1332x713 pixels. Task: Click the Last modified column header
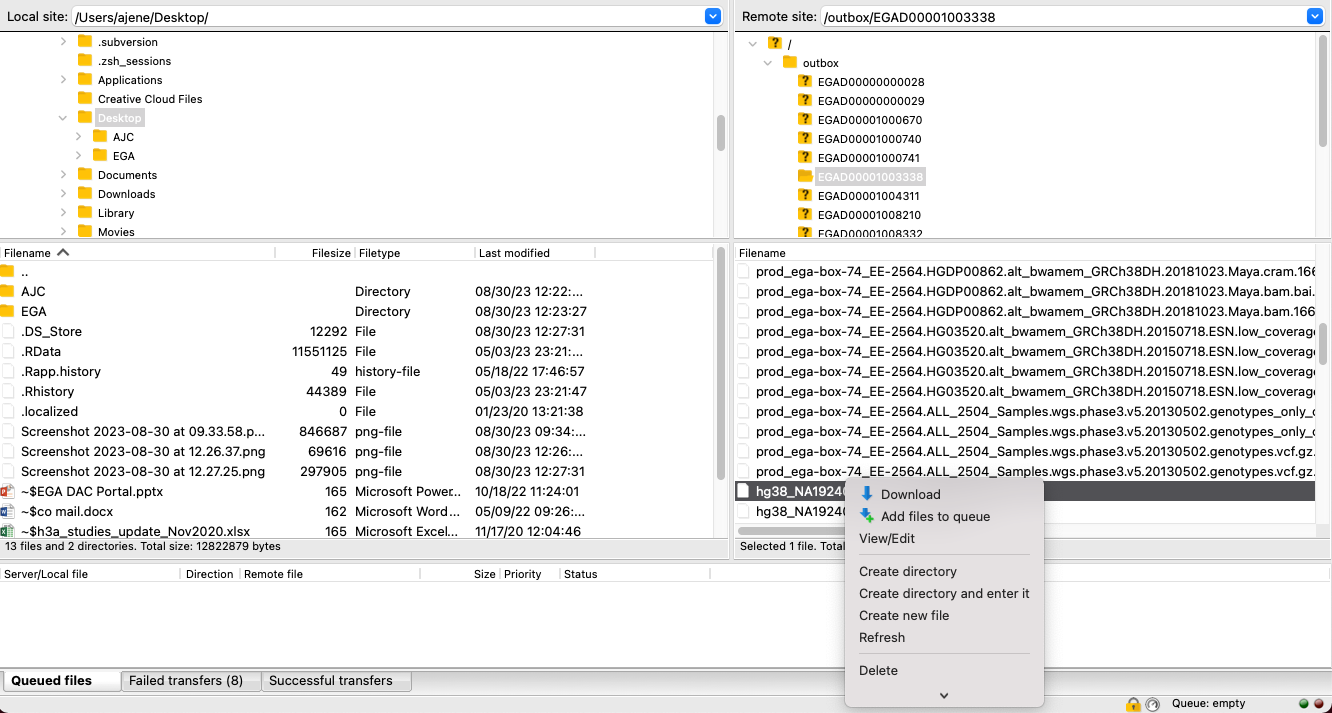514,253
